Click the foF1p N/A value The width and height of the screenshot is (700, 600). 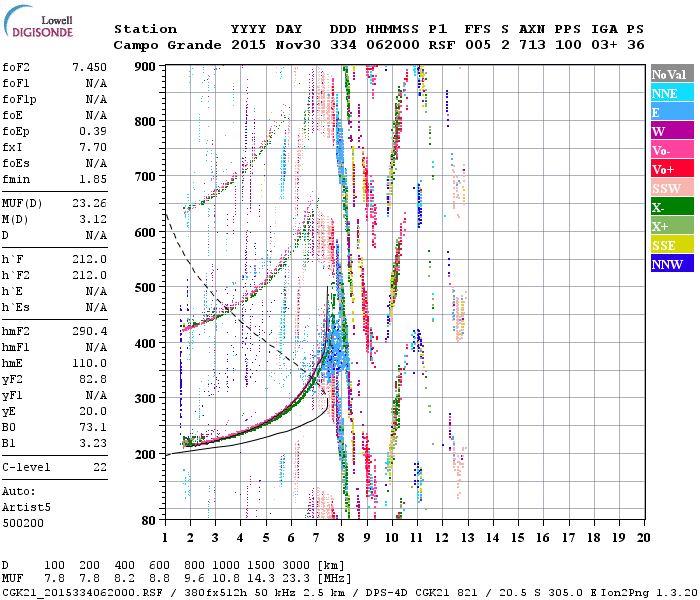click(96, 99)
